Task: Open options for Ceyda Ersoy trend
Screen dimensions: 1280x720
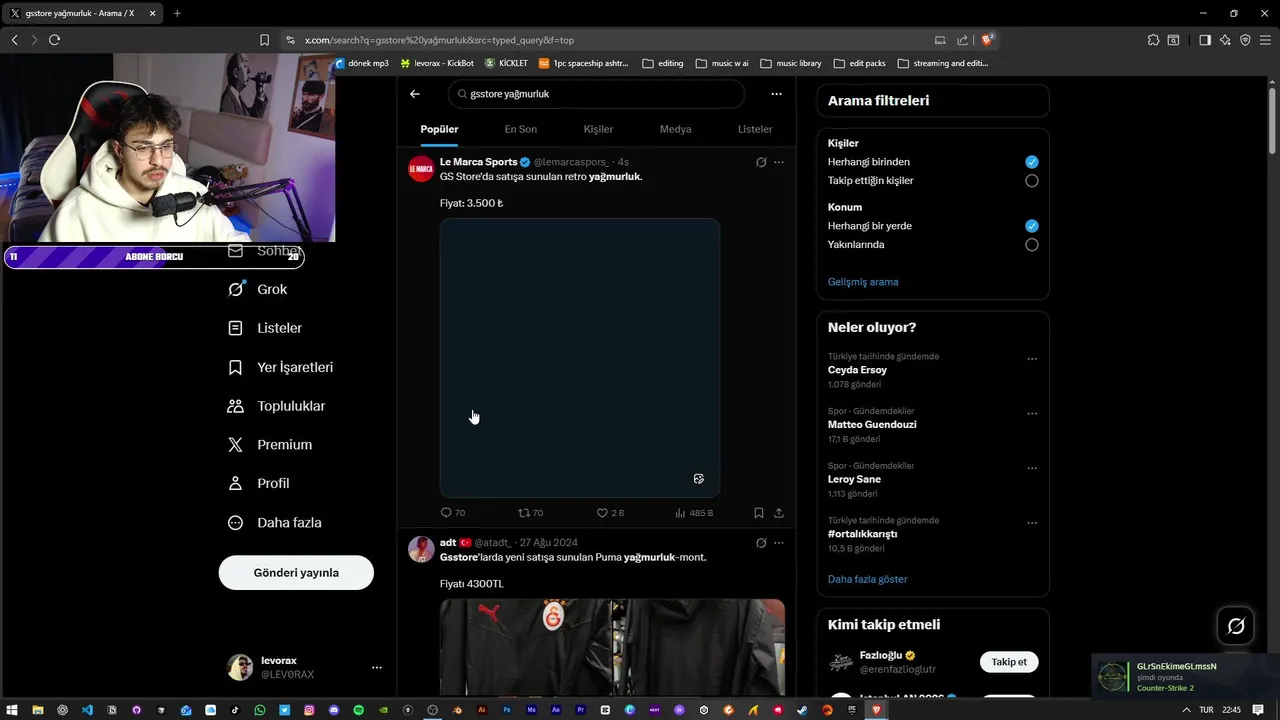Action: point(1032,359)
